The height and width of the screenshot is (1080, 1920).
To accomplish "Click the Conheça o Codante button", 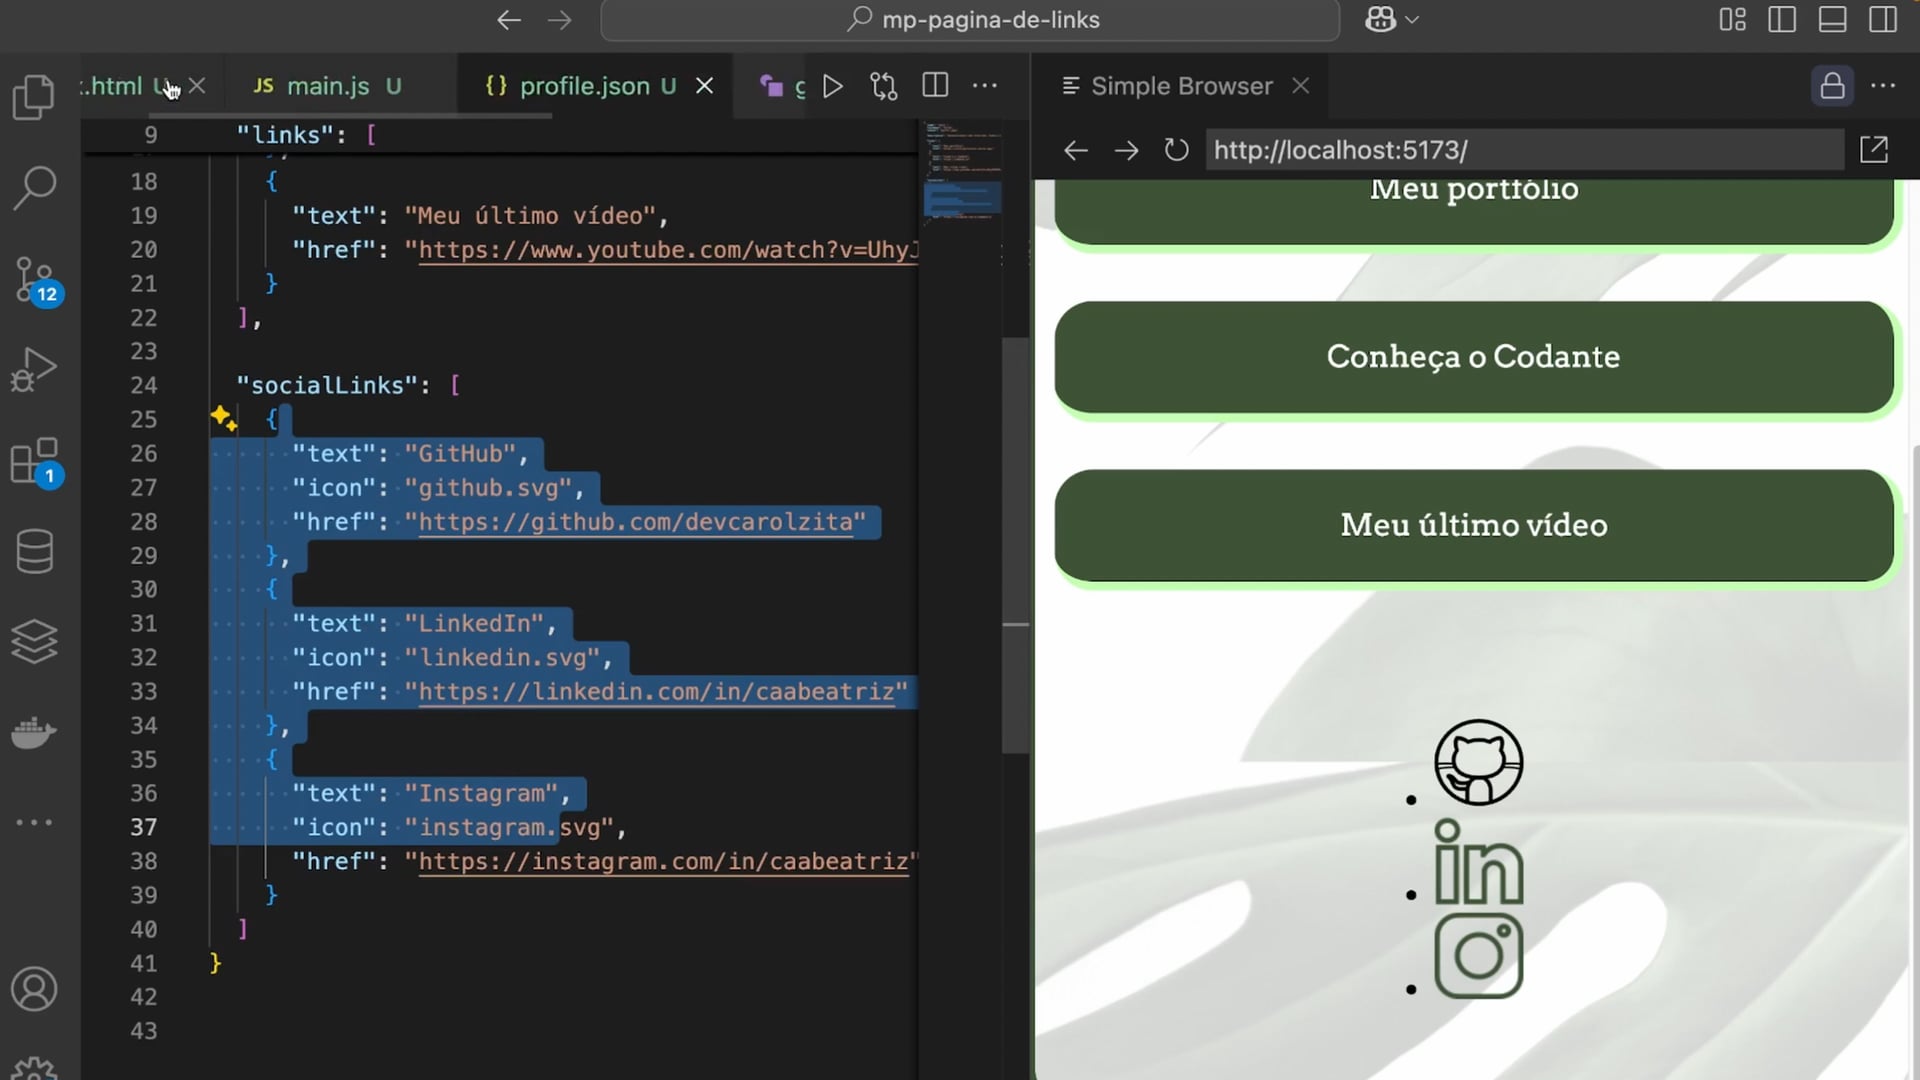I will tap(1473, 357).
